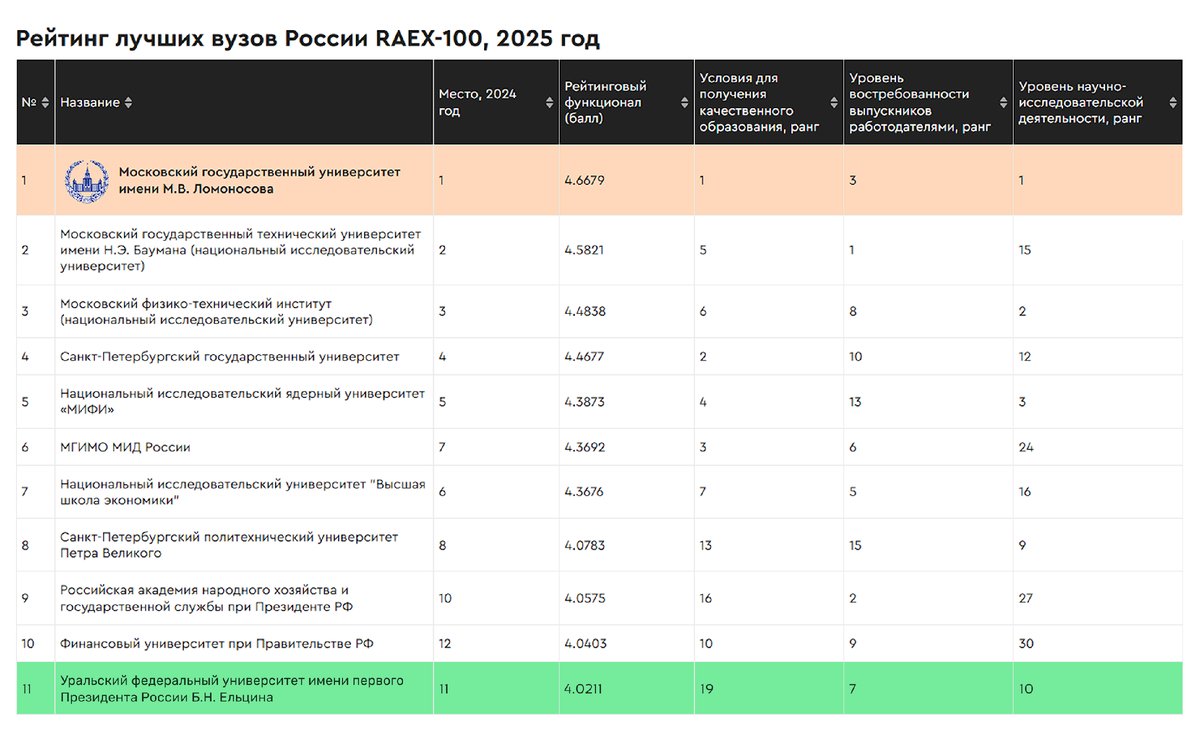The image size is (1200, 731).
Task: Click score value 4.6679
Action: click(x=585, y=180)
